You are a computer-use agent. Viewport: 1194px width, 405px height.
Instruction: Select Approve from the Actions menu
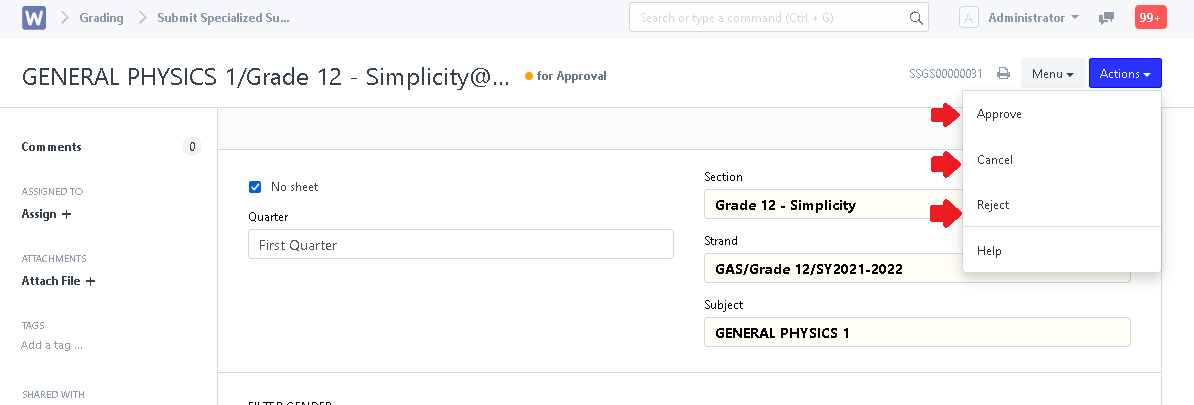(999, 114)
